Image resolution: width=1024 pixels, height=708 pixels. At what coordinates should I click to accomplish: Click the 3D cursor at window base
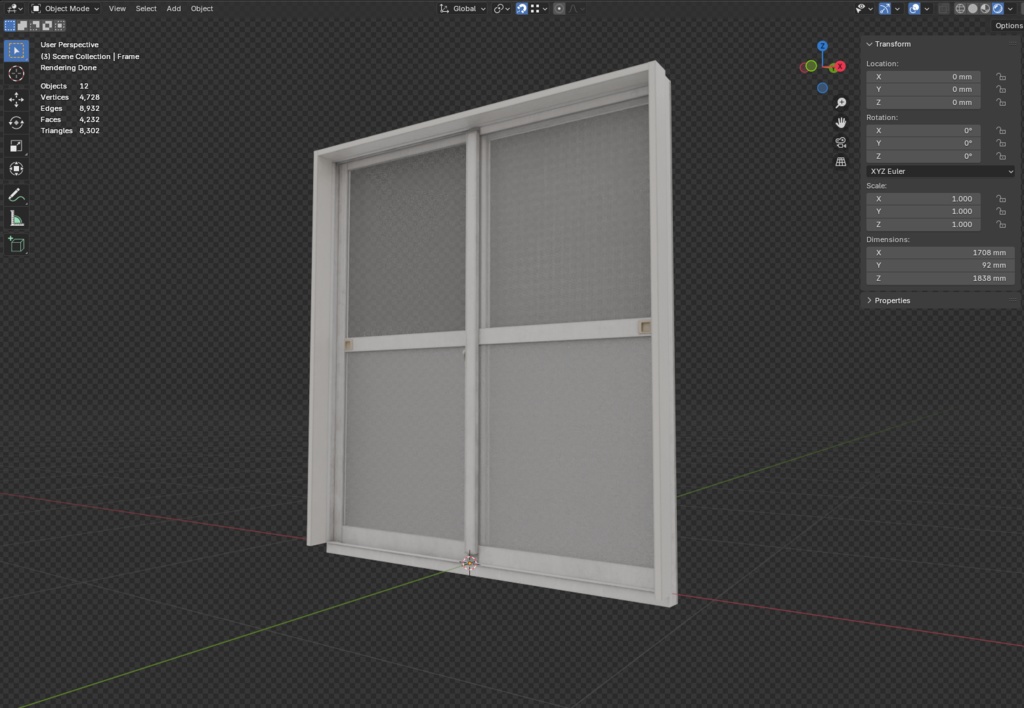pos(470,562)
